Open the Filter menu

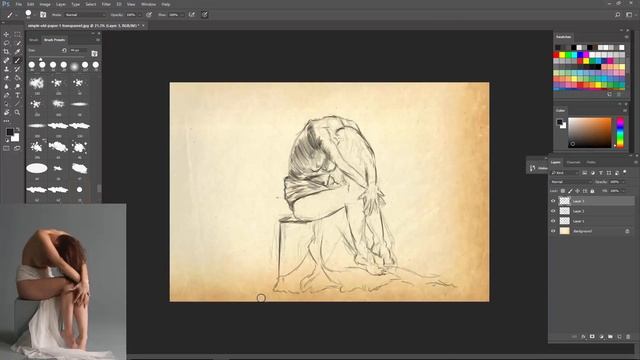click(x=106, y=4)
